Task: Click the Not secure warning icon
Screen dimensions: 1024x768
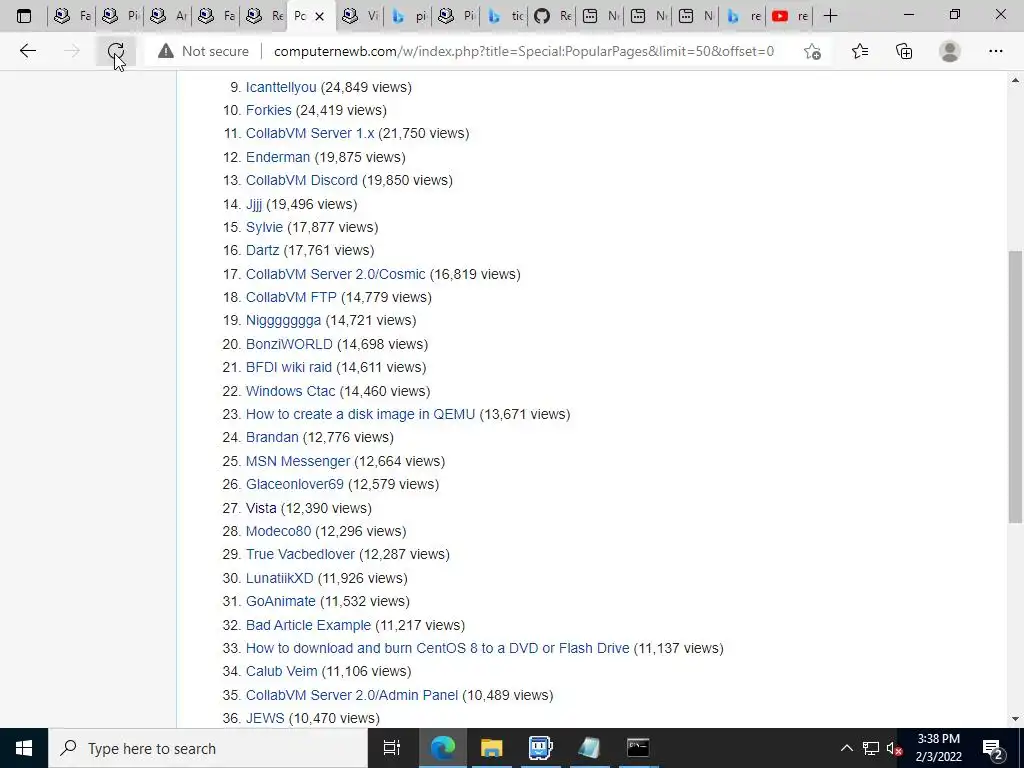Action: tap(166, 51)
